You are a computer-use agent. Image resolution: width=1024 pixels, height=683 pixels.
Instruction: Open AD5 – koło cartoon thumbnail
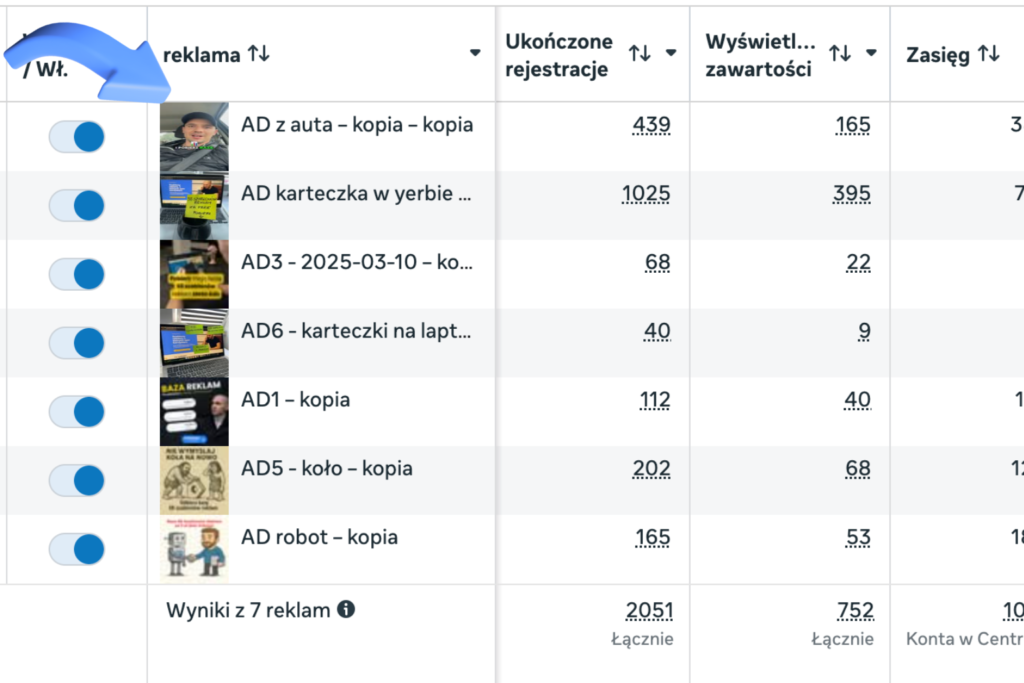coord(195,481)
